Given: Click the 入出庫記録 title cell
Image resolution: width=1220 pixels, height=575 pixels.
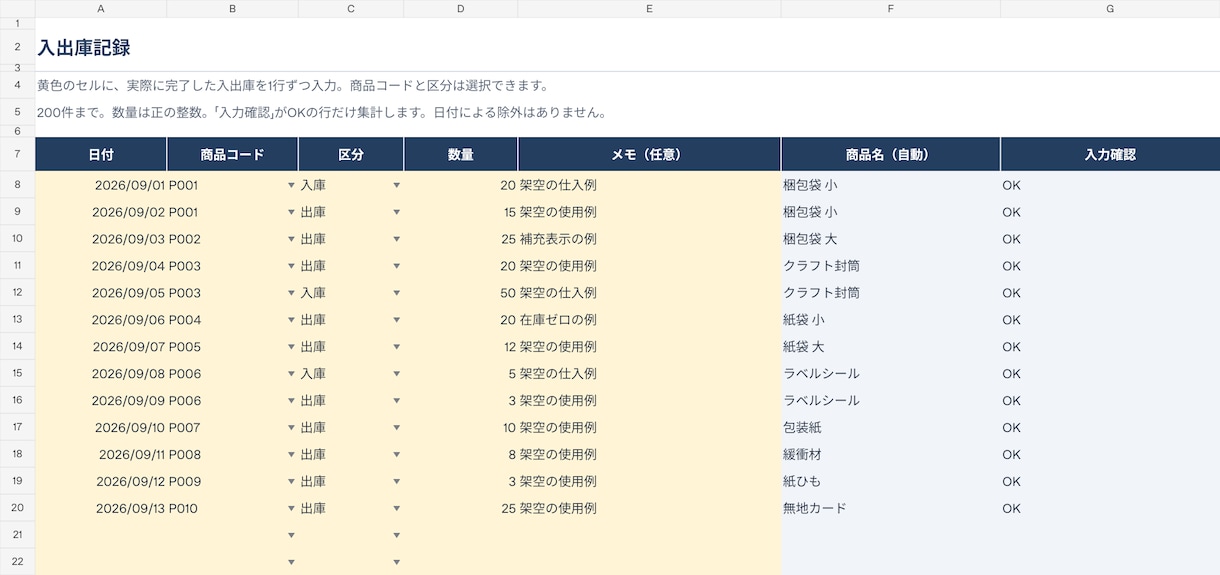Looking at the screenshot, I should (84, 48).
